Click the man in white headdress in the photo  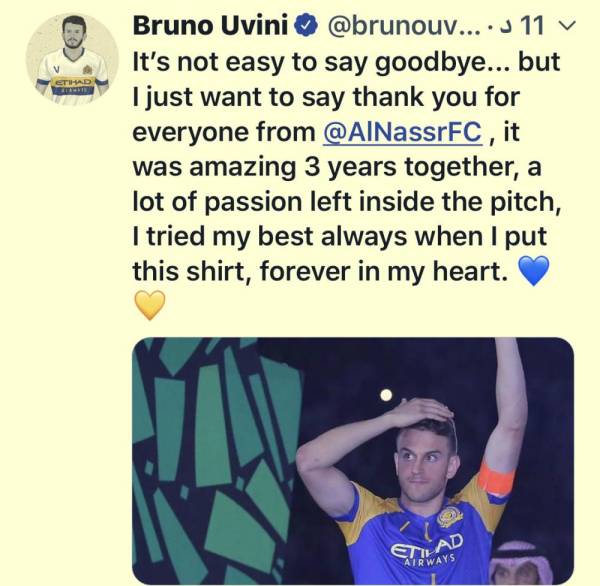tap(525, 563)
